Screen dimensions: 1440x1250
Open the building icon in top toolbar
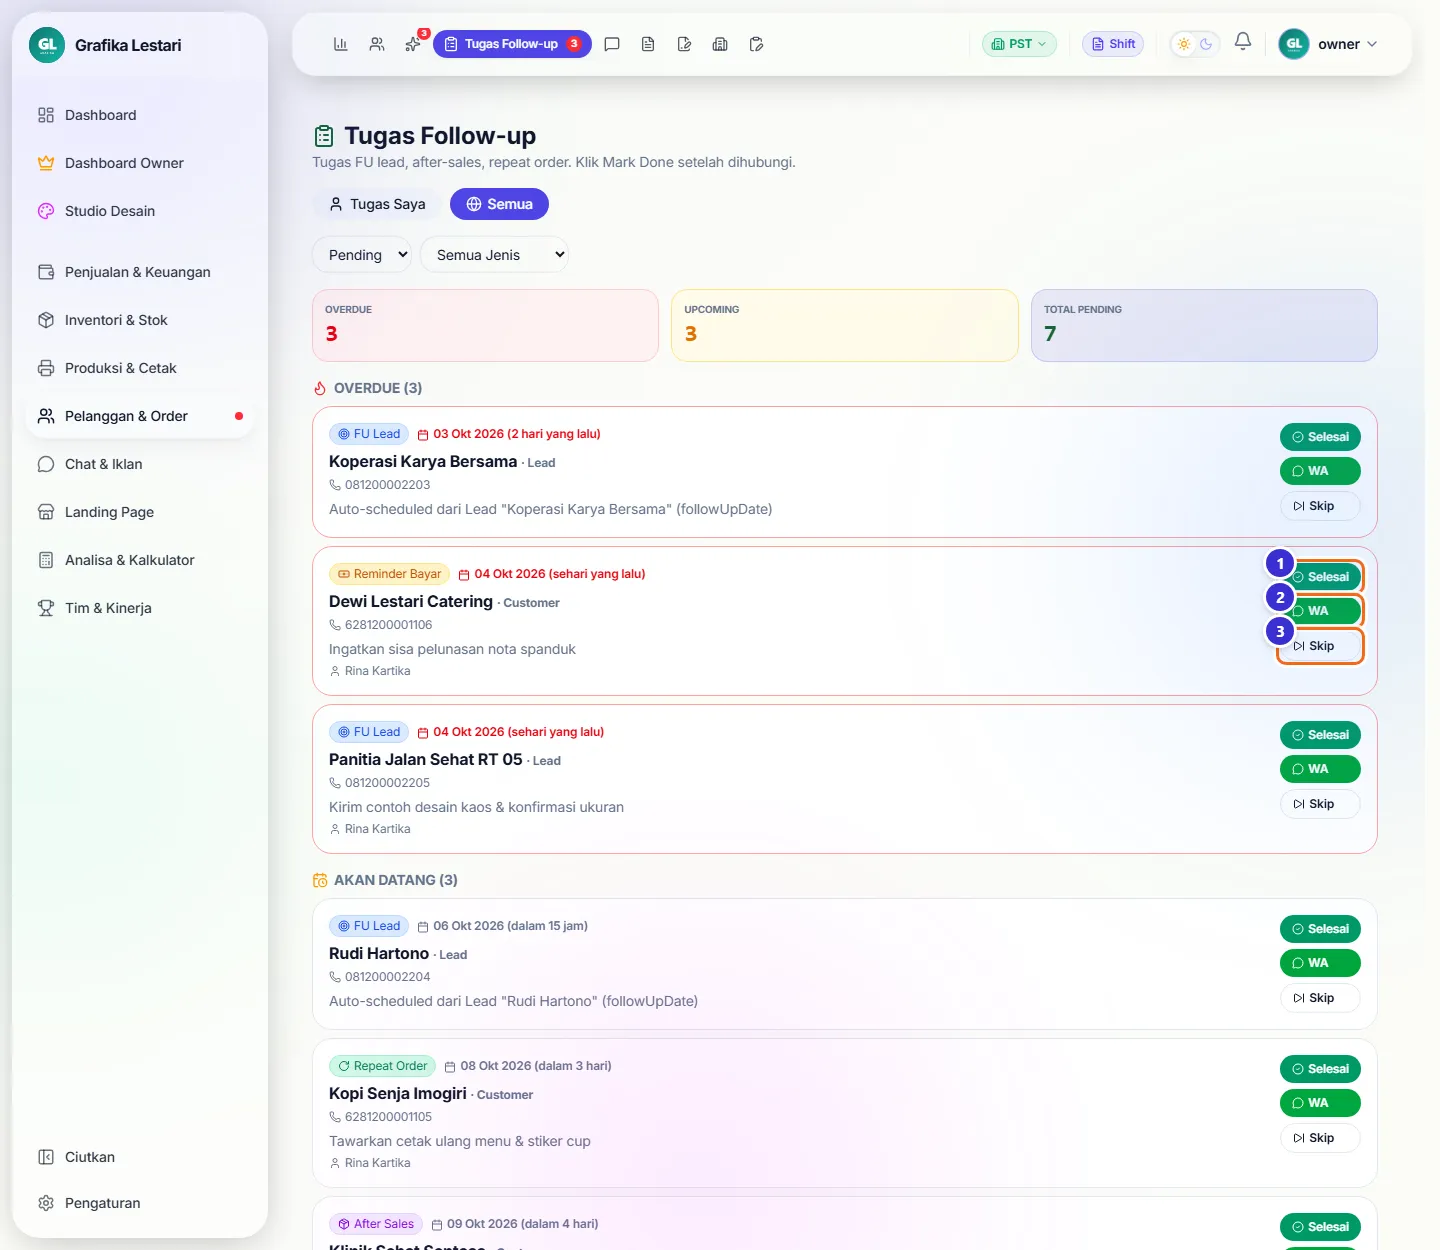tap(720, 44)
